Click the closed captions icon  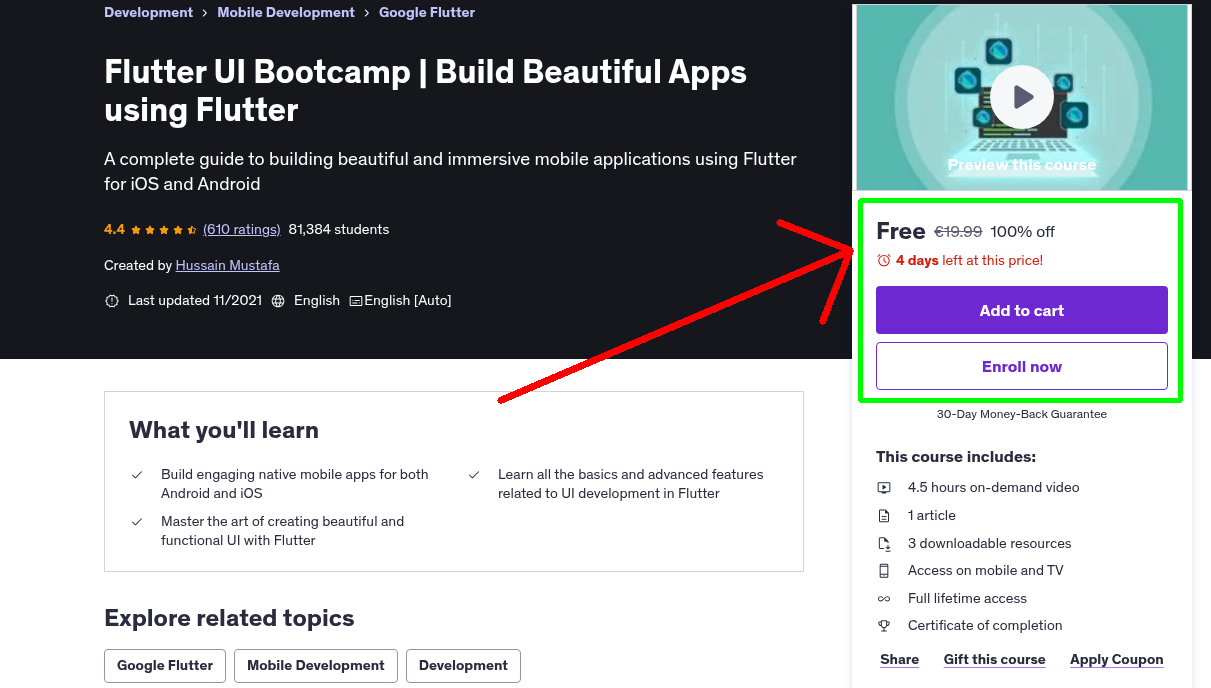[355, 301]
